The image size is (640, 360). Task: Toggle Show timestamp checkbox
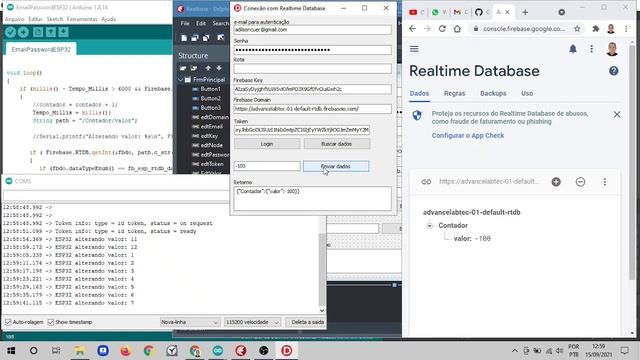pyautogui.click(x=51, y=322)
